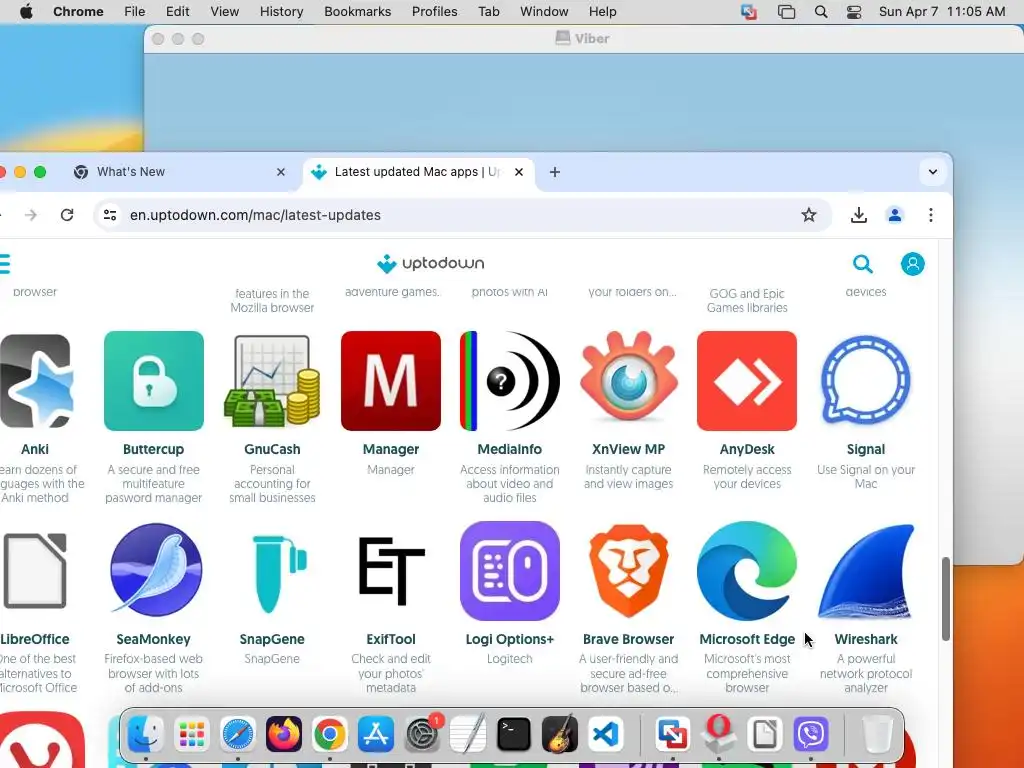Reload the page
Screen dimensions: 1024x768
[x=67, y=215]
